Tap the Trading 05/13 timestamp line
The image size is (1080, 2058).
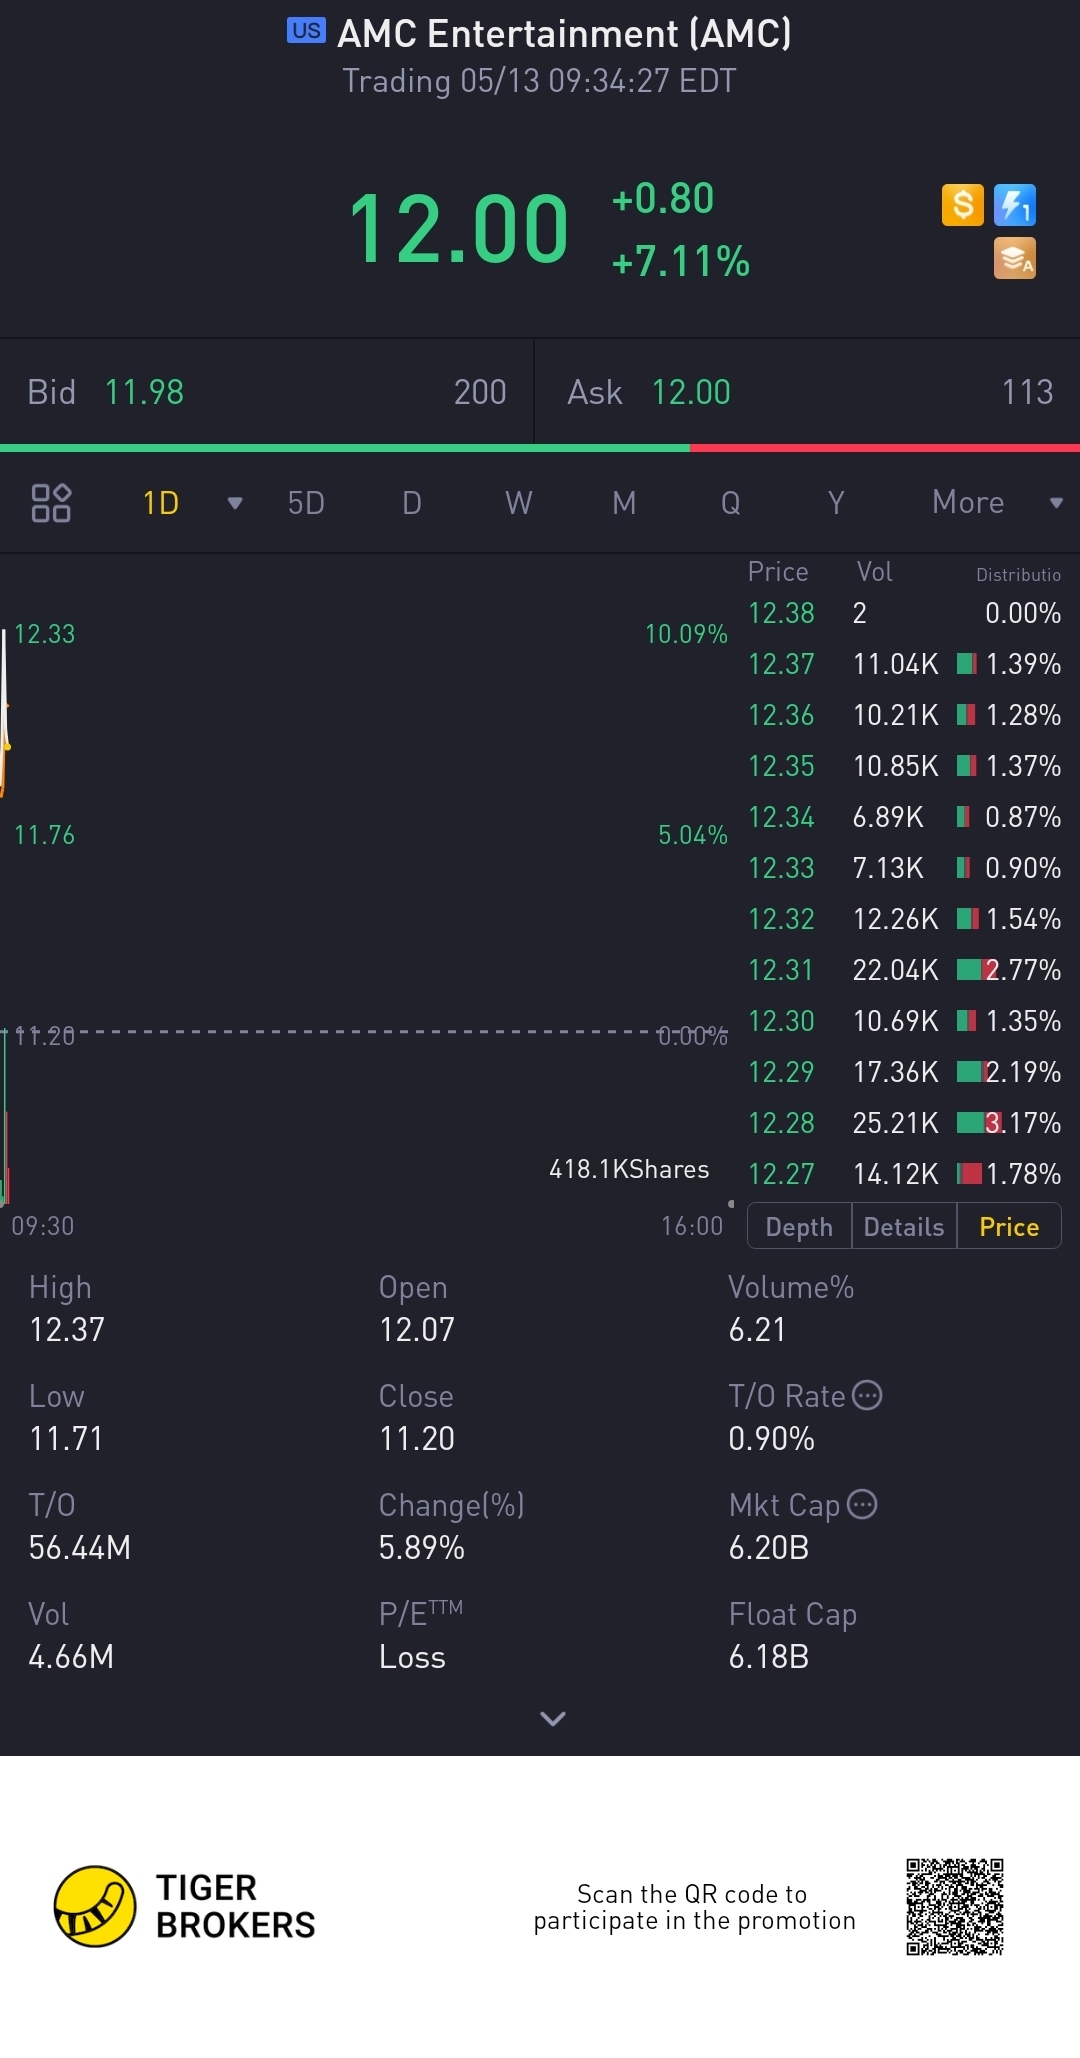pos(540,81)
